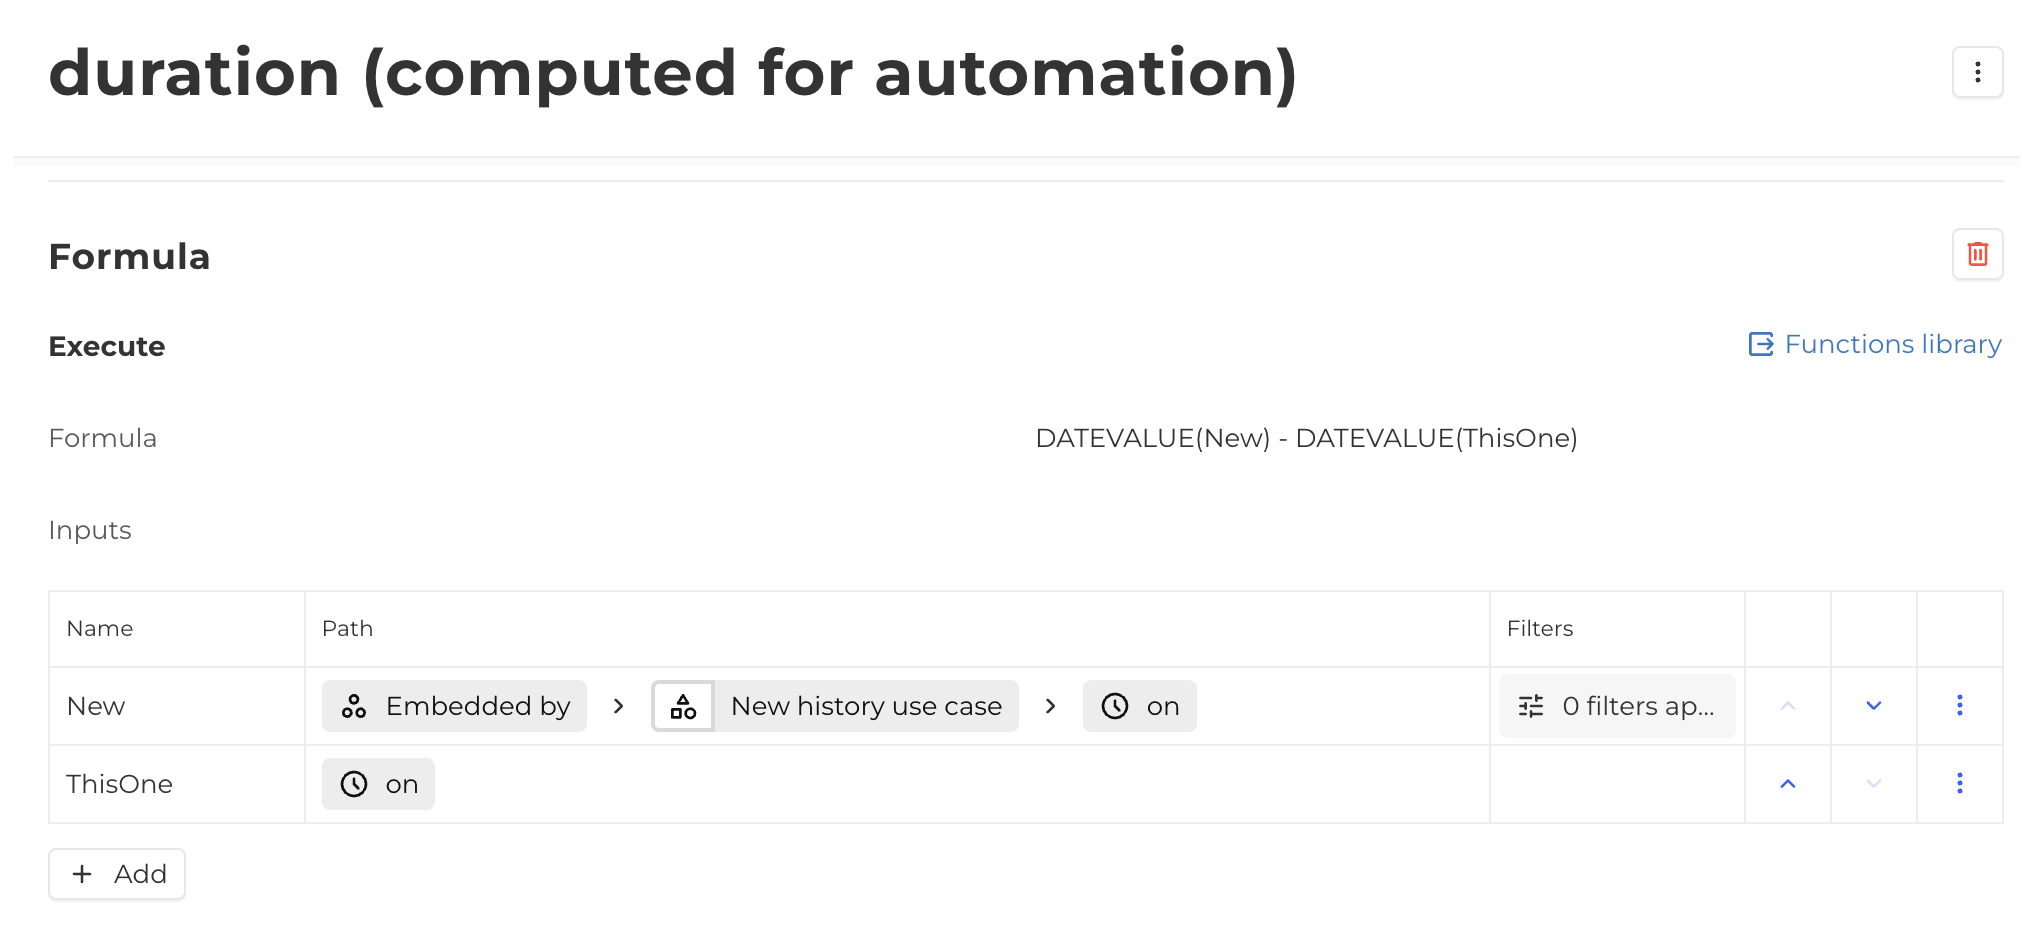Move the ThisOne input row up
The height and width of the screenshot is (948, 2022).
(1787, 784)
